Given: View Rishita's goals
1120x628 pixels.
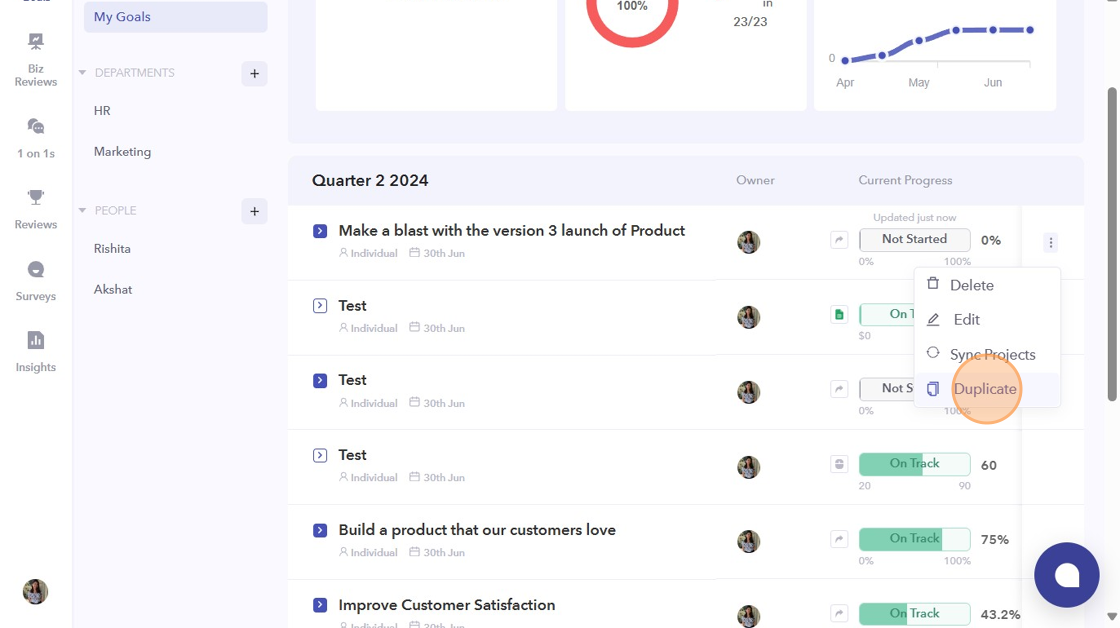Looking at the screenshot, I should pos(112,249).
